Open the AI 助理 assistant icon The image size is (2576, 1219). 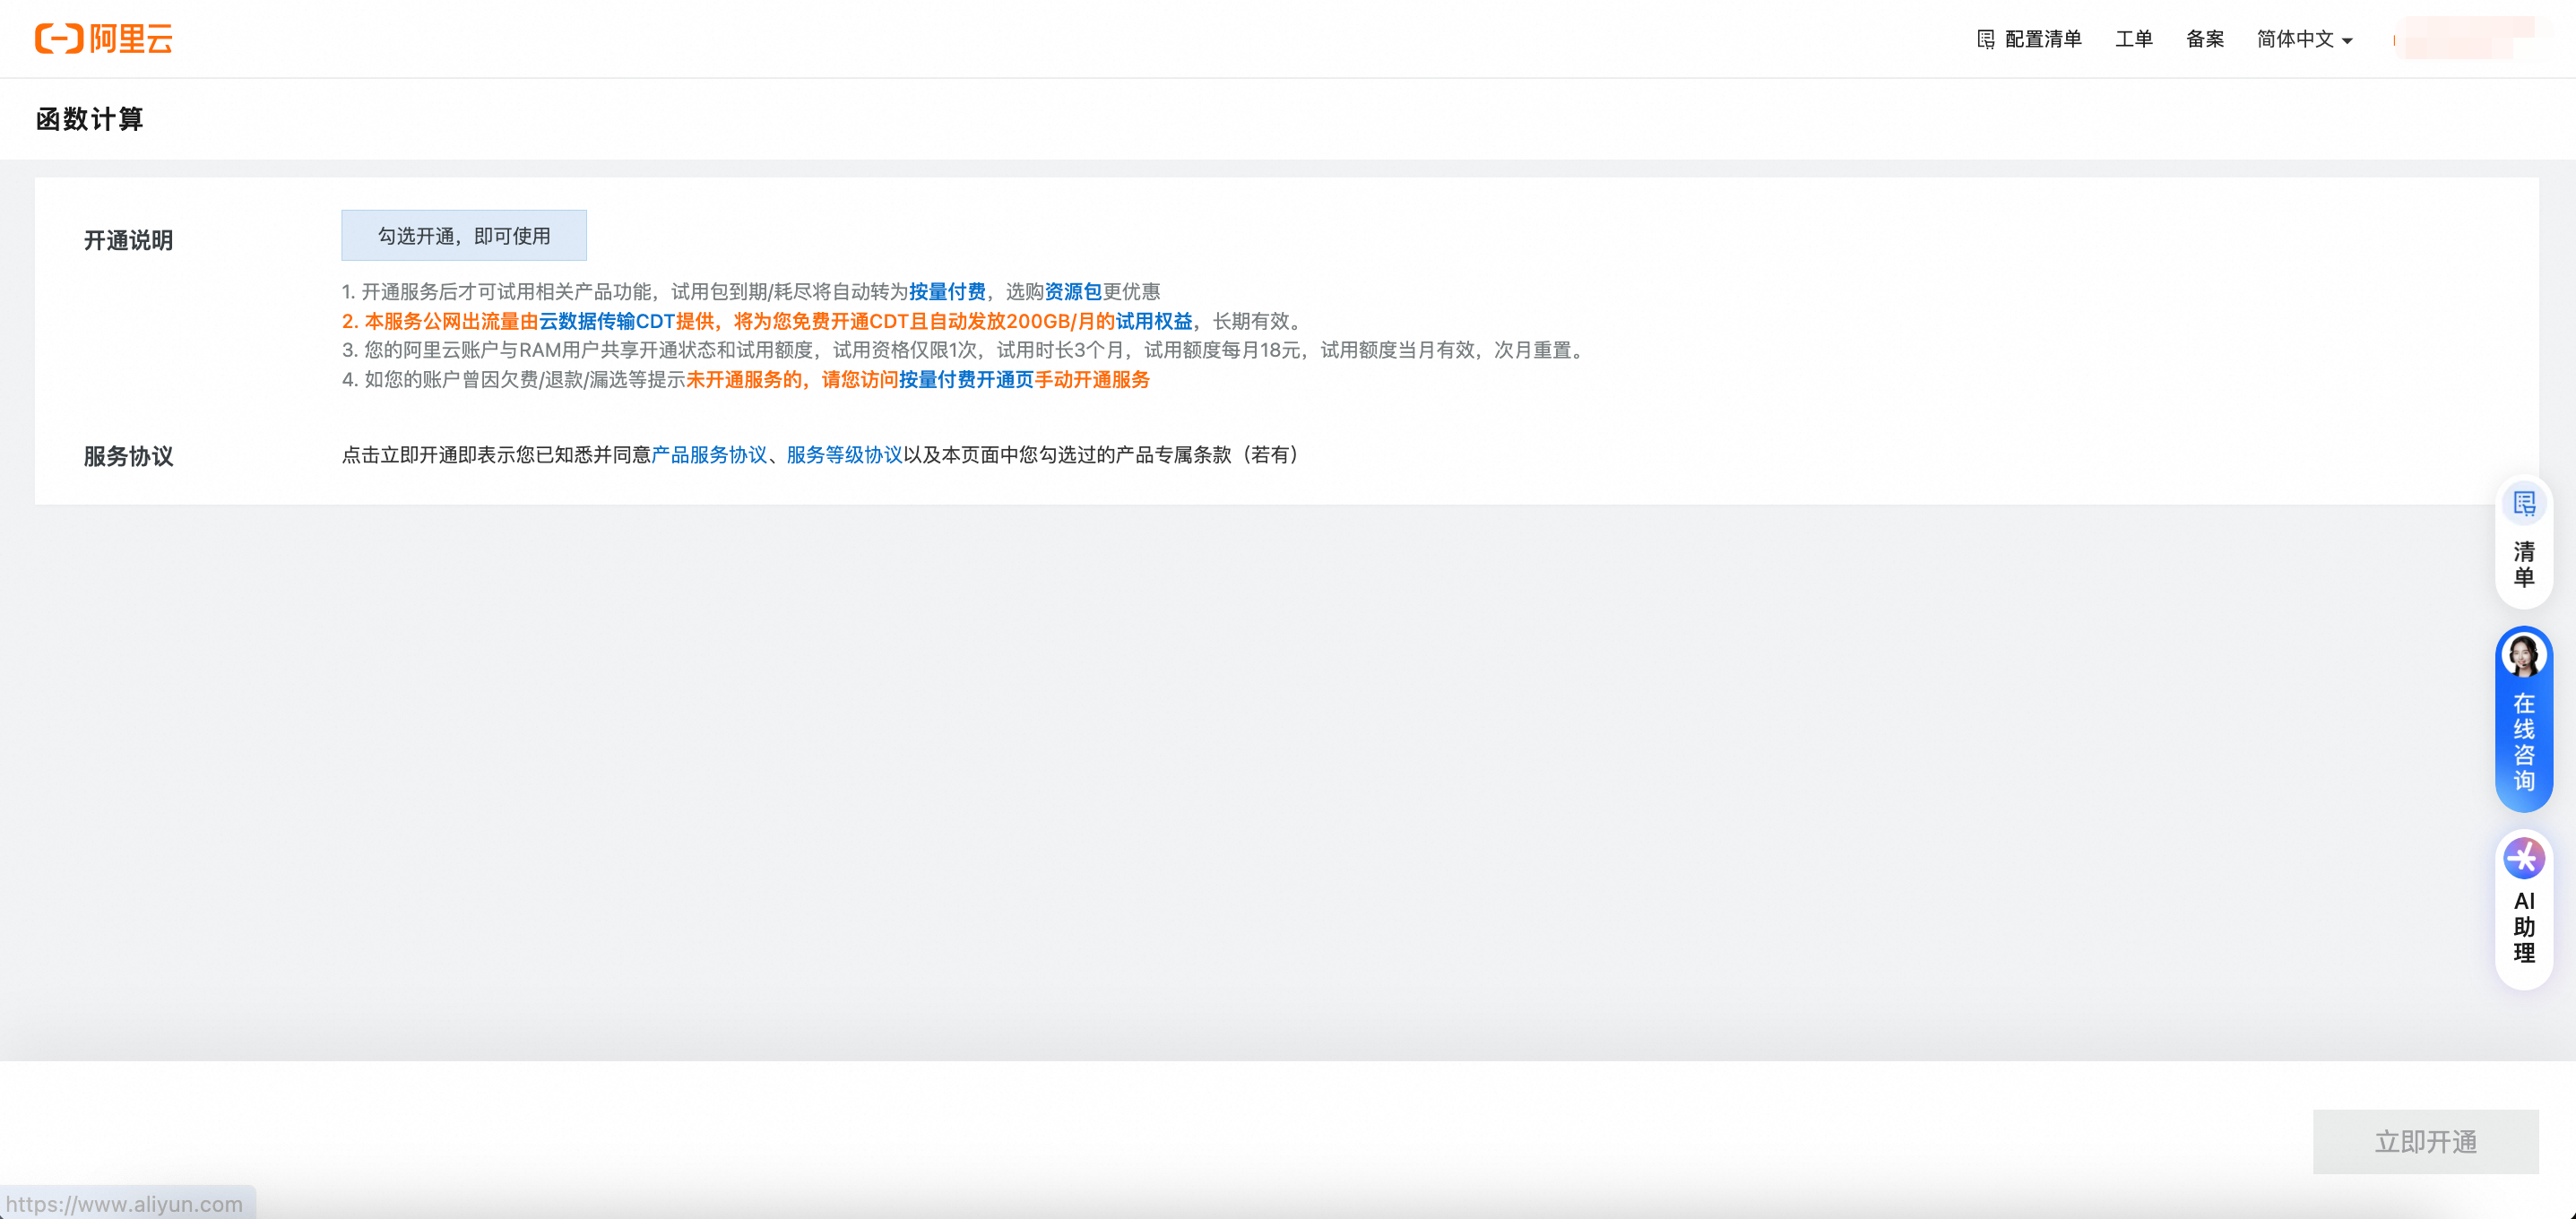tap(2523, 858)
